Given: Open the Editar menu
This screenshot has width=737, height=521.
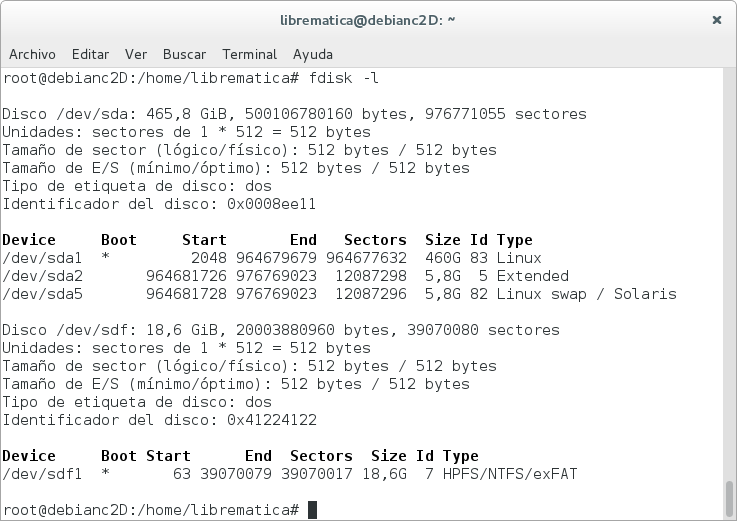Looking at the screenshot, I should [90, 54].
